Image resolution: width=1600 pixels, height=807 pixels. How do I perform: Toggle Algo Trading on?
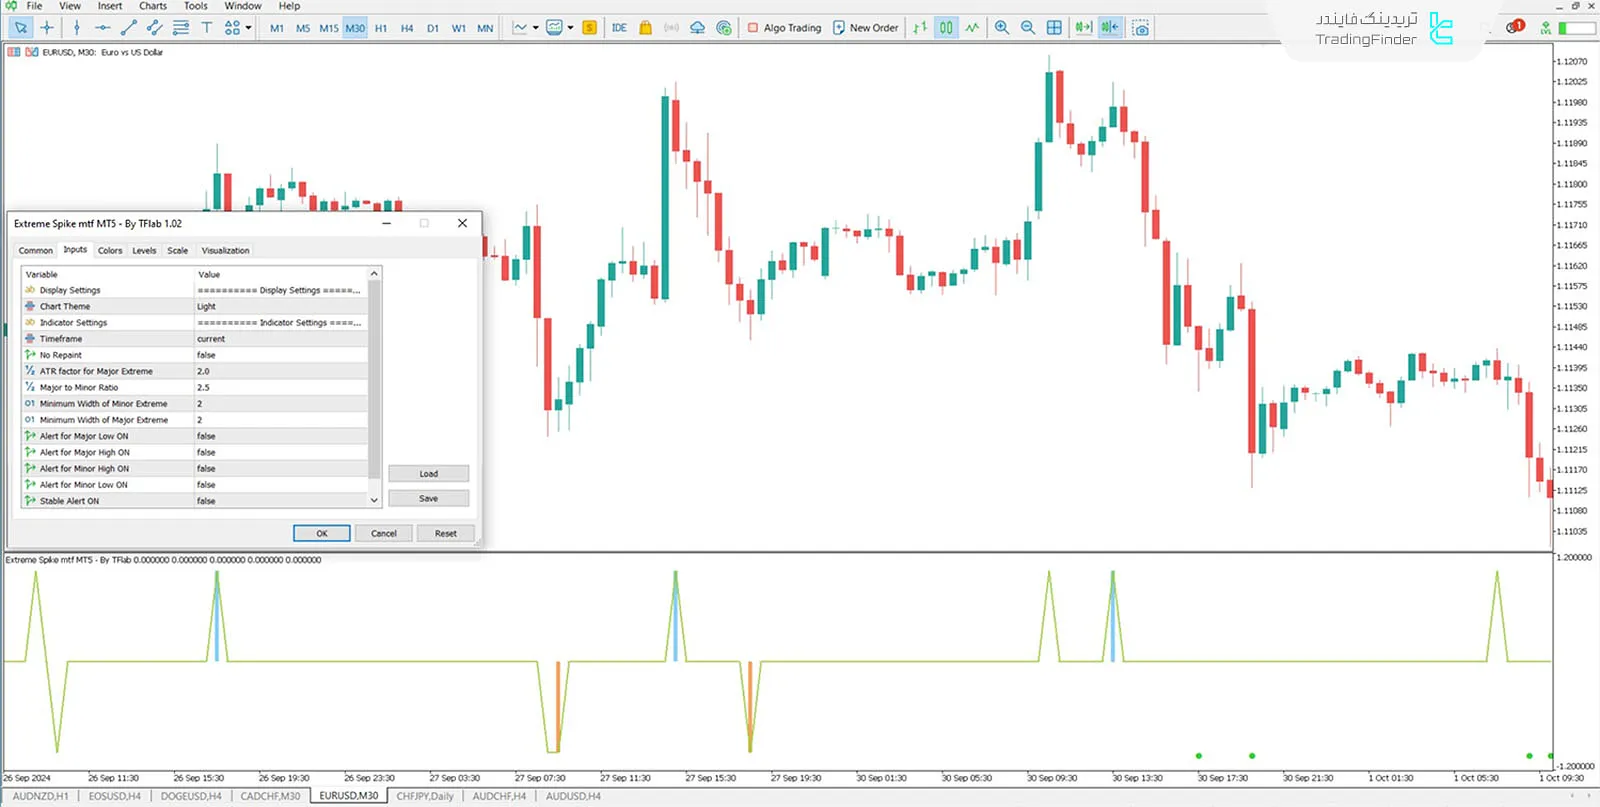click(785, 28)
